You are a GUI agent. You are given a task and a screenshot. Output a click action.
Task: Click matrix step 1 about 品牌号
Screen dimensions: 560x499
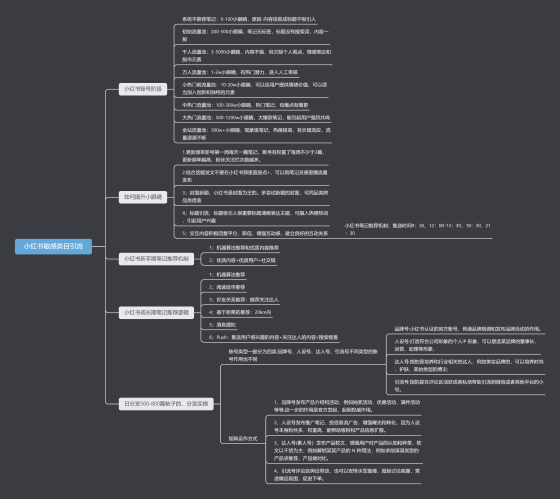(x=347, y=406)
